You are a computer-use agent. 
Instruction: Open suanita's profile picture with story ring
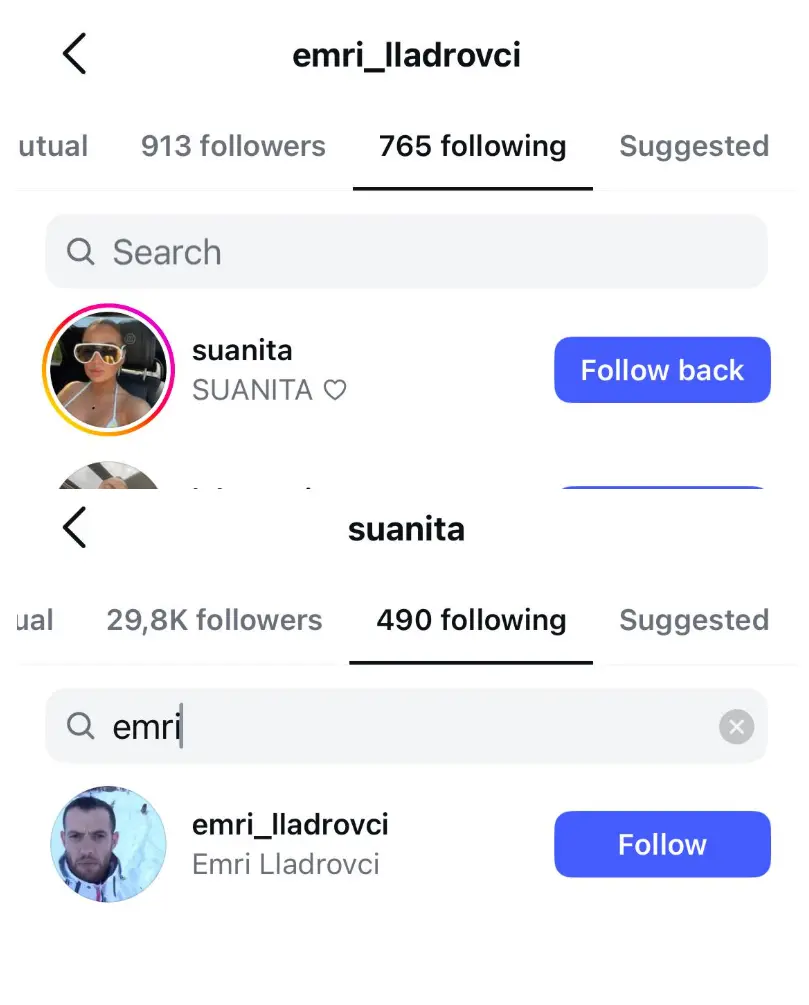107,370
